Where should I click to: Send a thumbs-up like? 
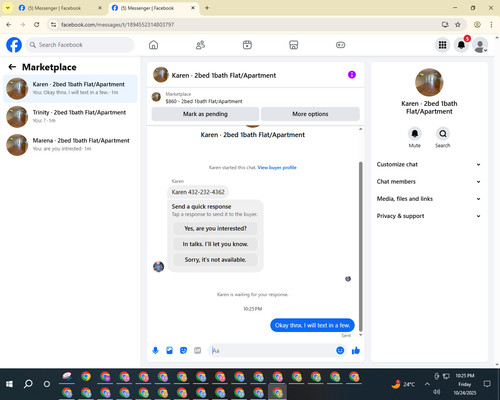(356, 350)
